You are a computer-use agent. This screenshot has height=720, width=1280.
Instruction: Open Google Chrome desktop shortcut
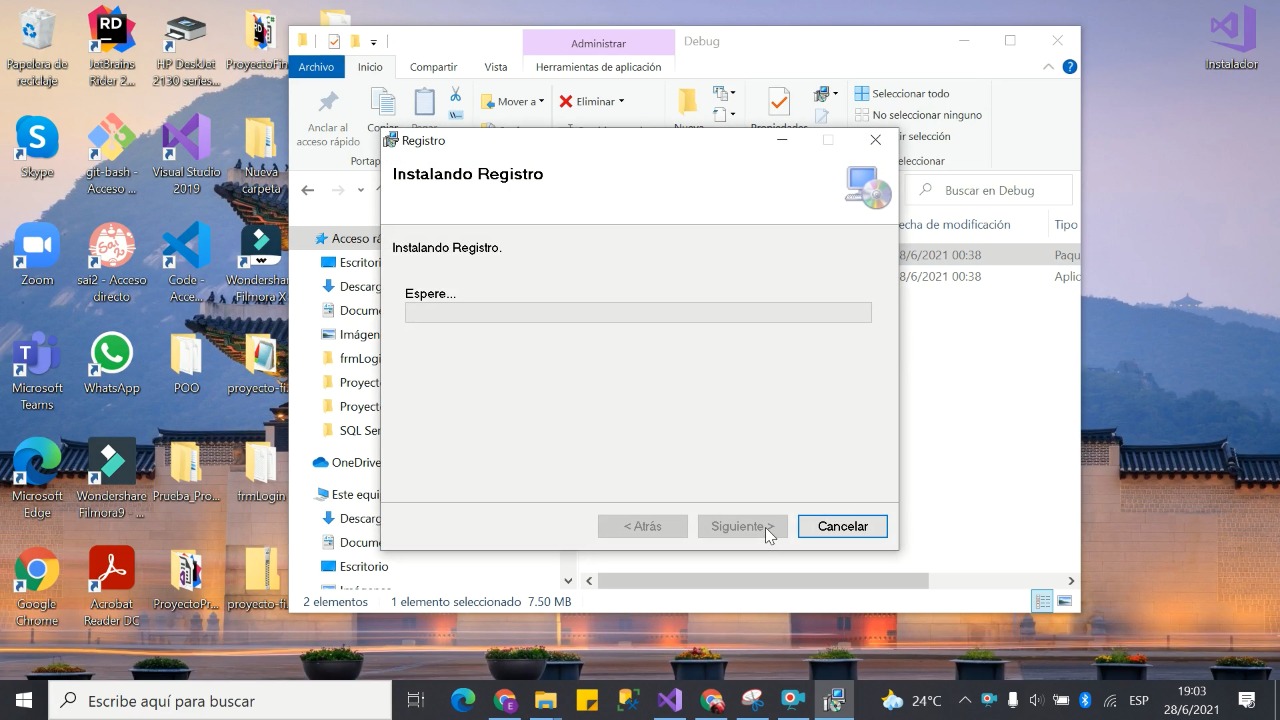coord(37,587)
